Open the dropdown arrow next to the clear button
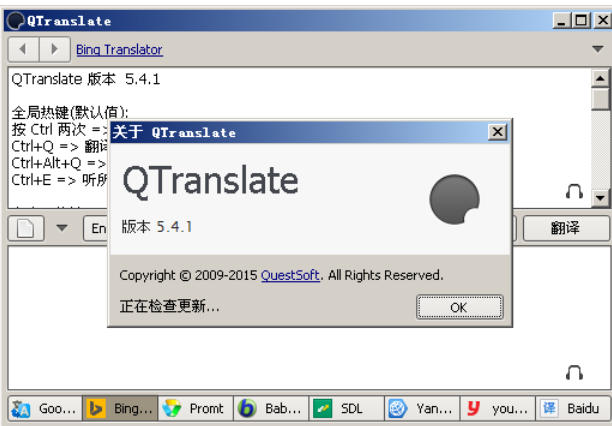Image resolution: width=612 pixels, height=426 pixels. coord(62,228)
